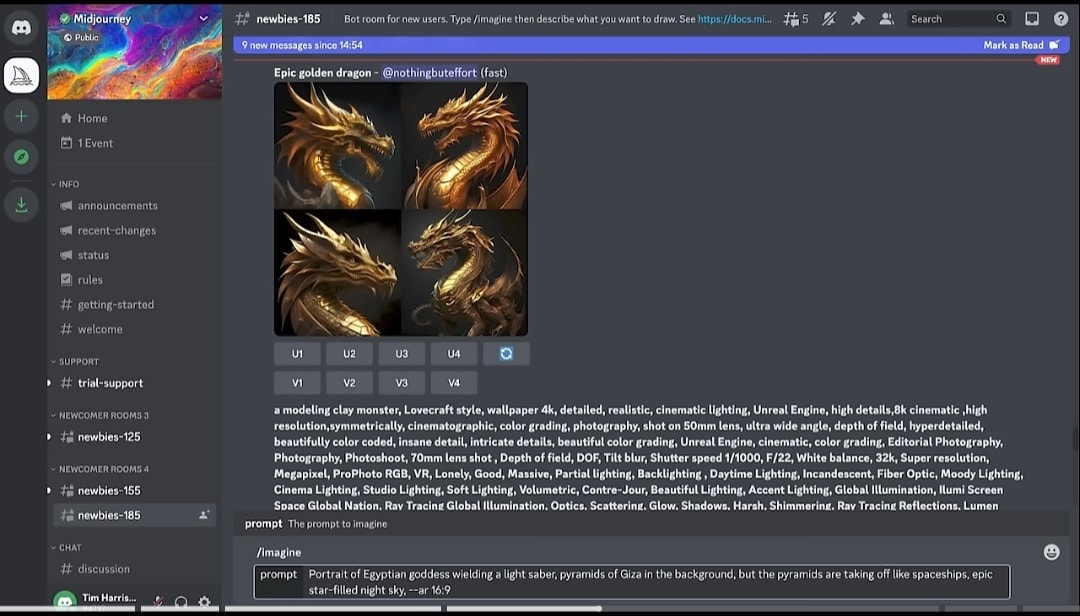
Task: Open Explore Discoverable Servers compass icon
Action: click(x=21, y=157)
